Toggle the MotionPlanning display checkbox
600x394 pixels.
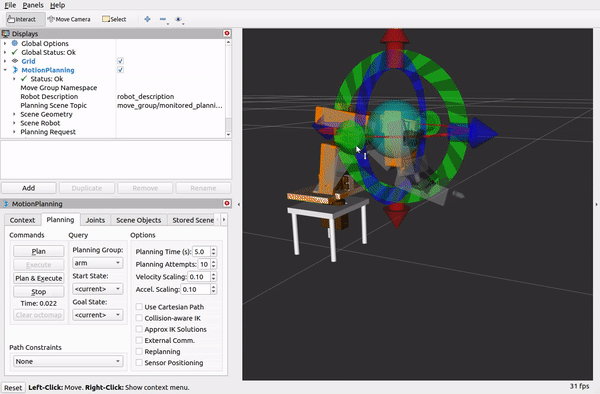point(120,70)
